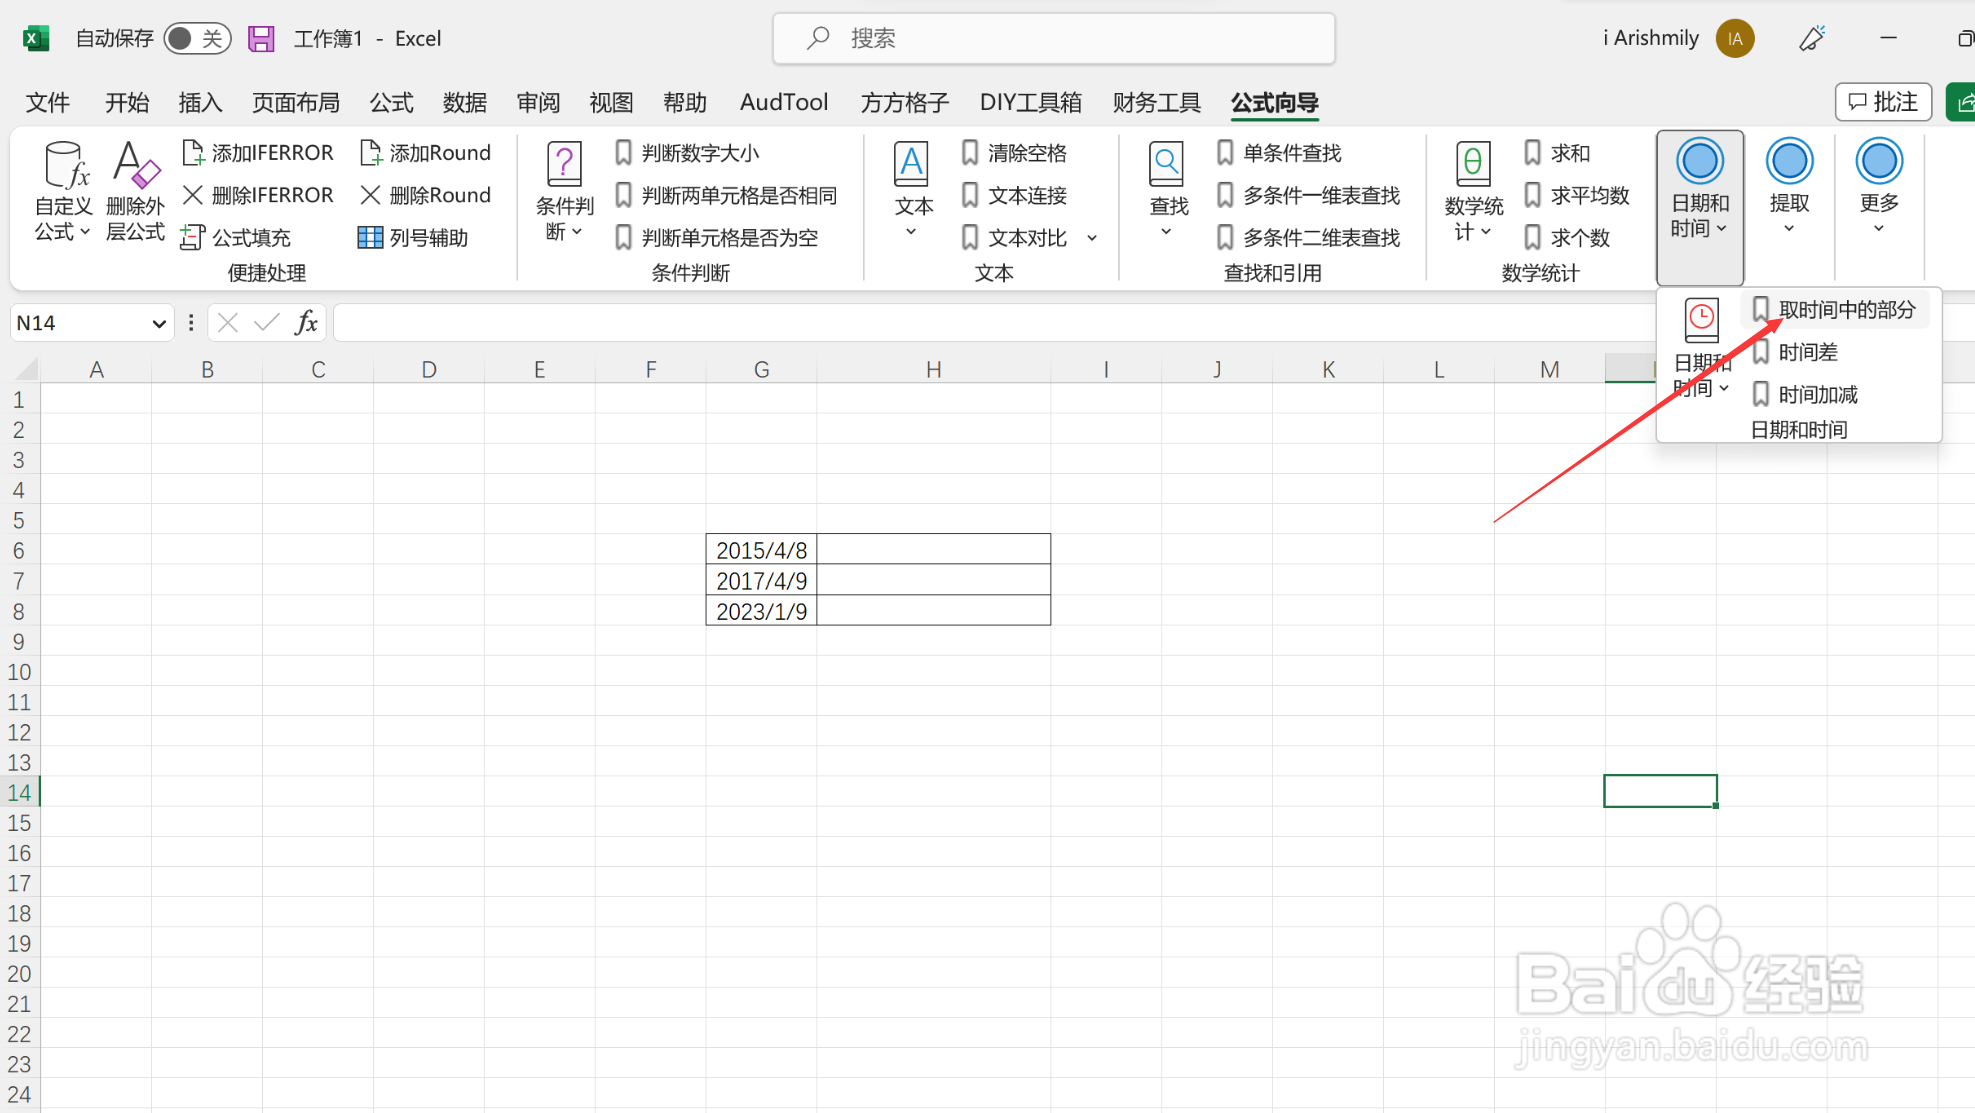The image size is (1975, 1113).
Task: Click 删除IFERROR in the ribbon
Action: [x=258, y=195]
